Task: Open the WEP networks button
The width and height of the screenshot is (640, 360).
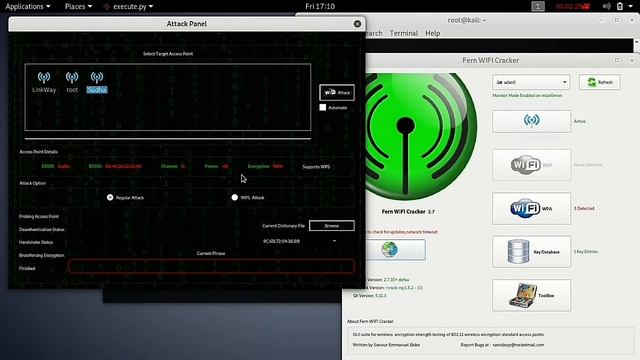Action: [531, 165]
